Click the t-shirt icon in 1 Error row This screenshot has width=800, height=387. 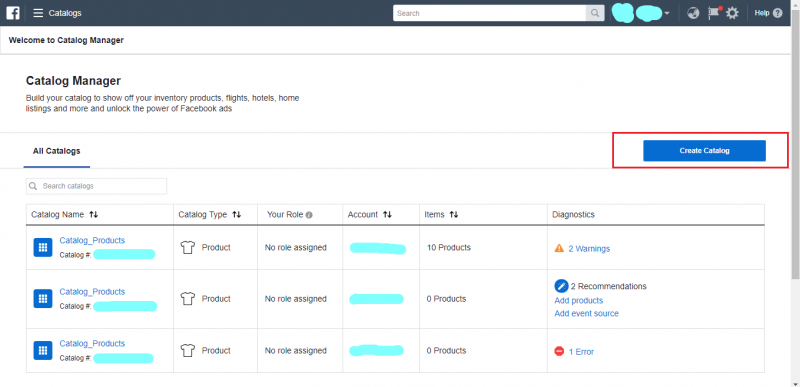tap(188, 350)
